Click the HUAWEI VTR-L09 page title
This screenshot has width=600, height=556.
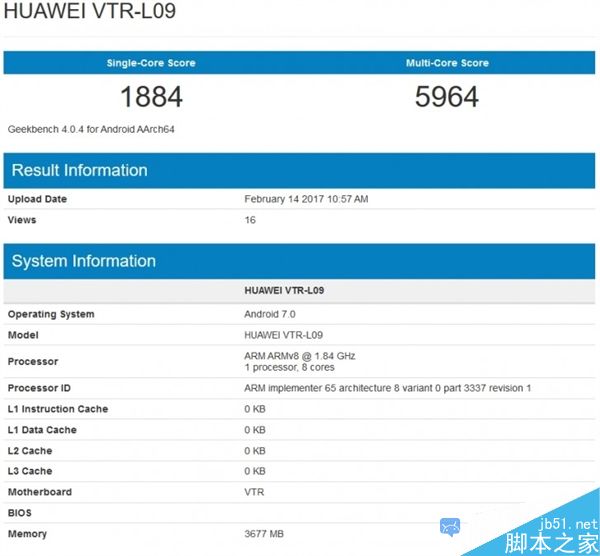(89, 10)
